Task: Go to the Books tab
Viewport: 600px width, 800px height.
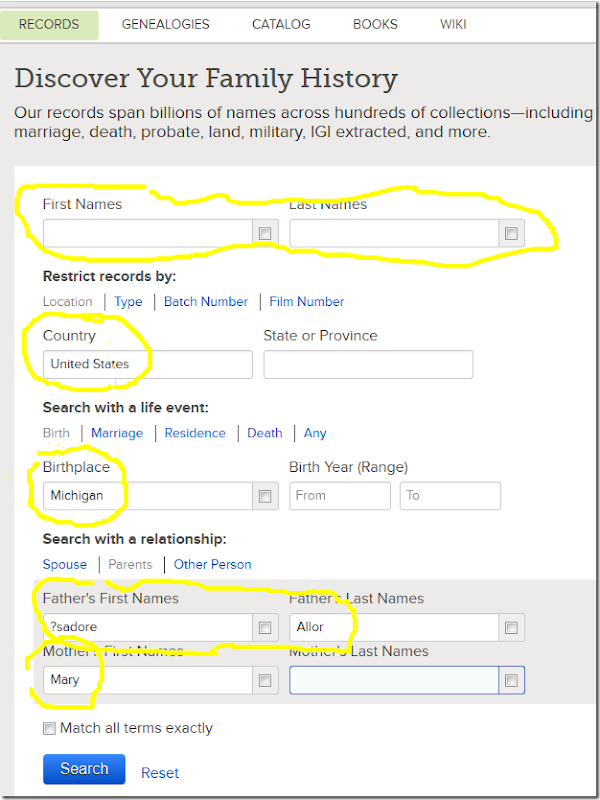Action: [375, 24]
